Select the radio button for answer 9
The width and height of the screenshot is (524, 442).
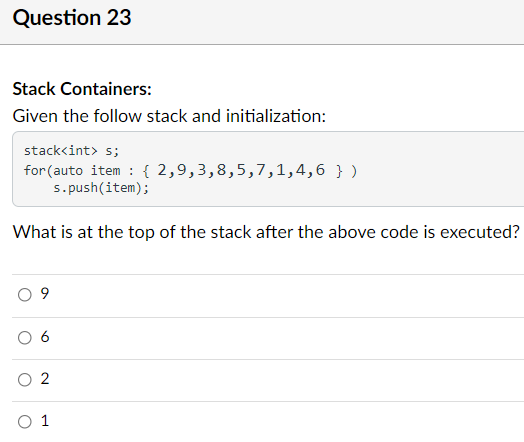pos(25,295)
